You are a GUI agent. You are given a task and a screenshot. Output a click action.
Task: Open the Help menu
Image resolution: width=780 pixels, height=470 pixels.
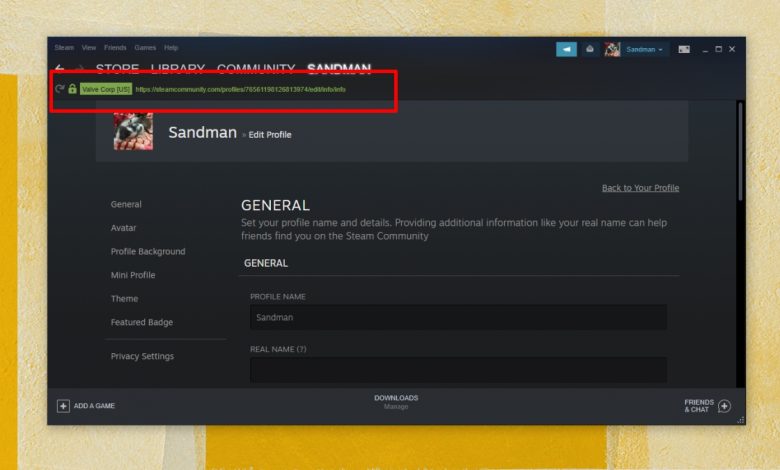coord(171,48)
